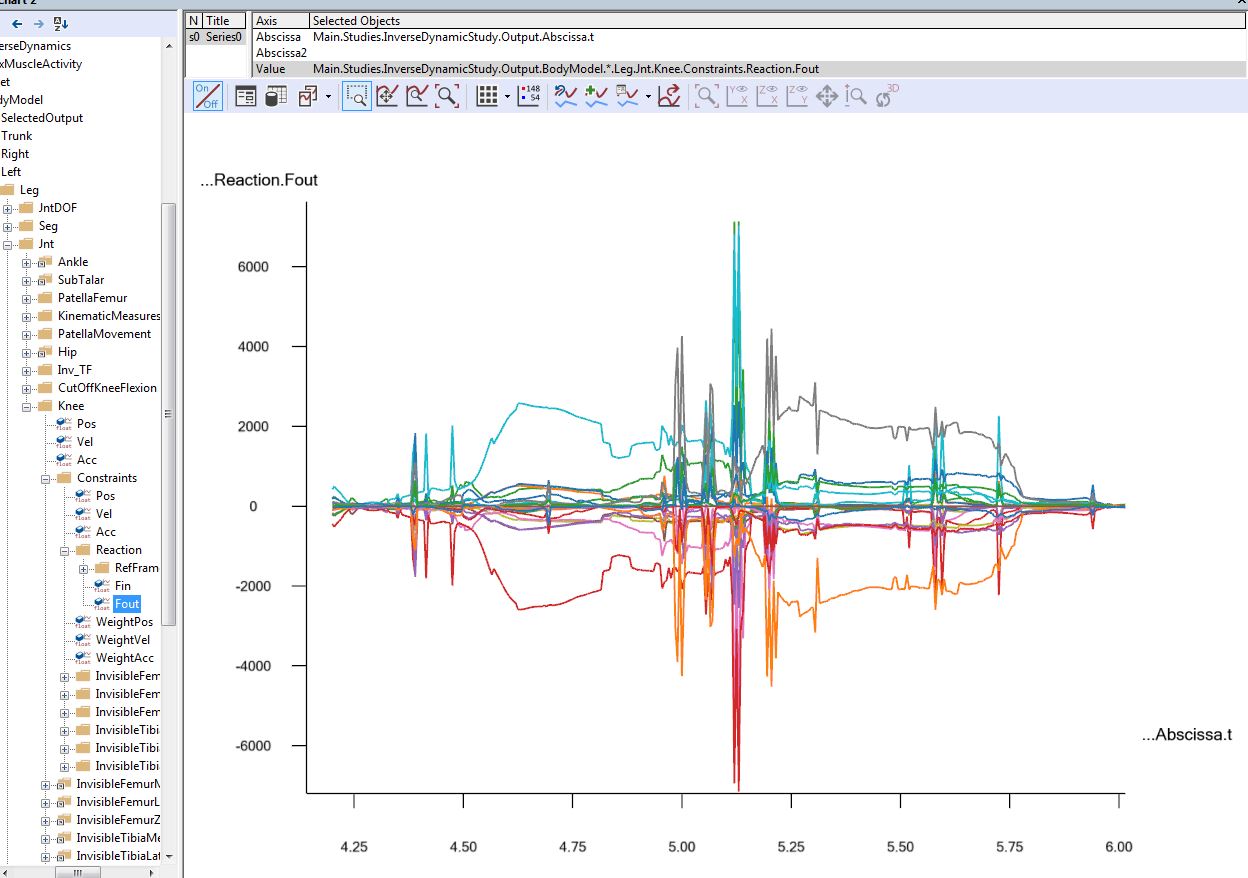Click the A-Z sort tree icon

tap(61, 23)
